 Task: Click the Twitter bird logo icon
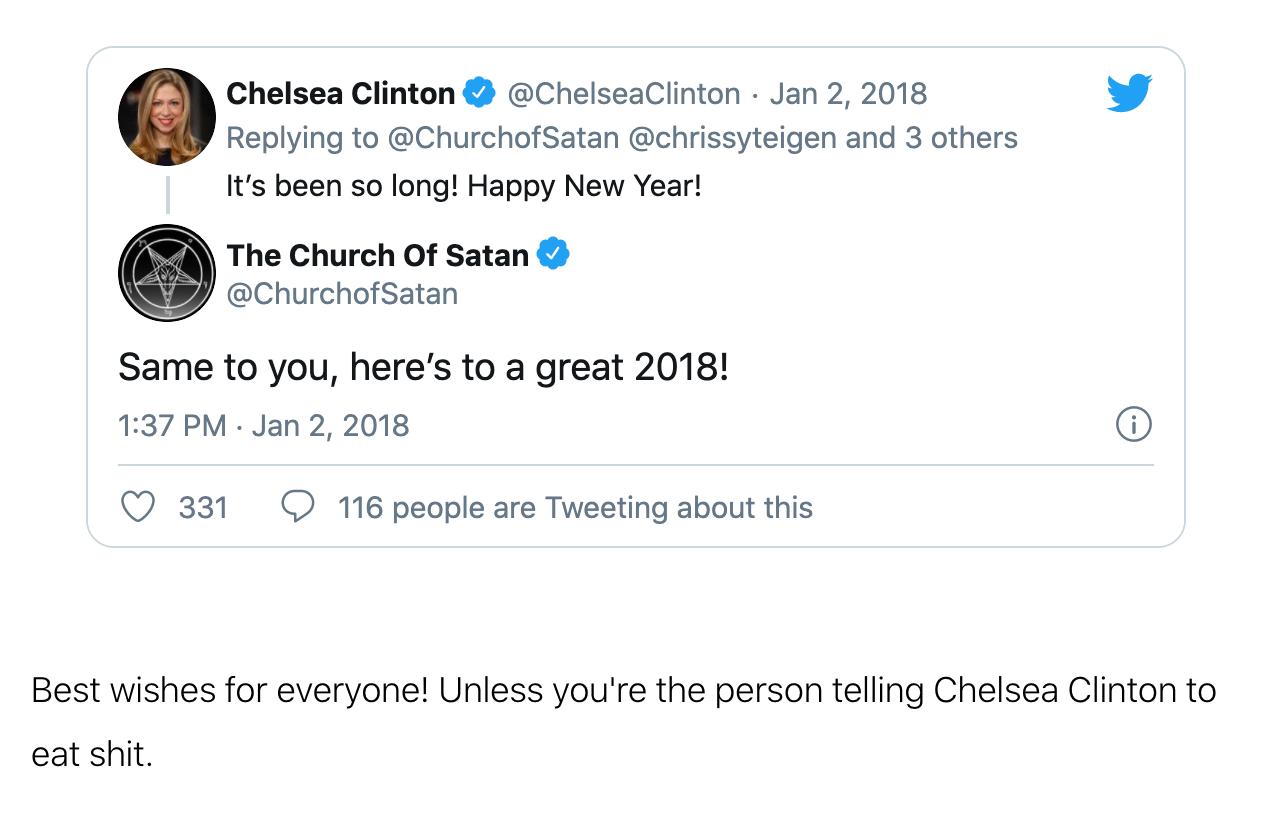(1129, 94)
